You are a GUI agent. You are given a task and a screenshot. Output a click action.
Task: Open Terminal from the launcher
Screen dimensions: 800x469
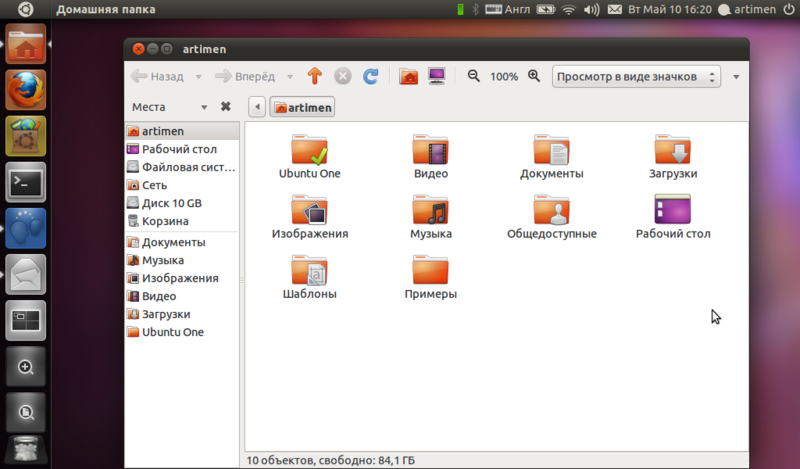(26, 182)
